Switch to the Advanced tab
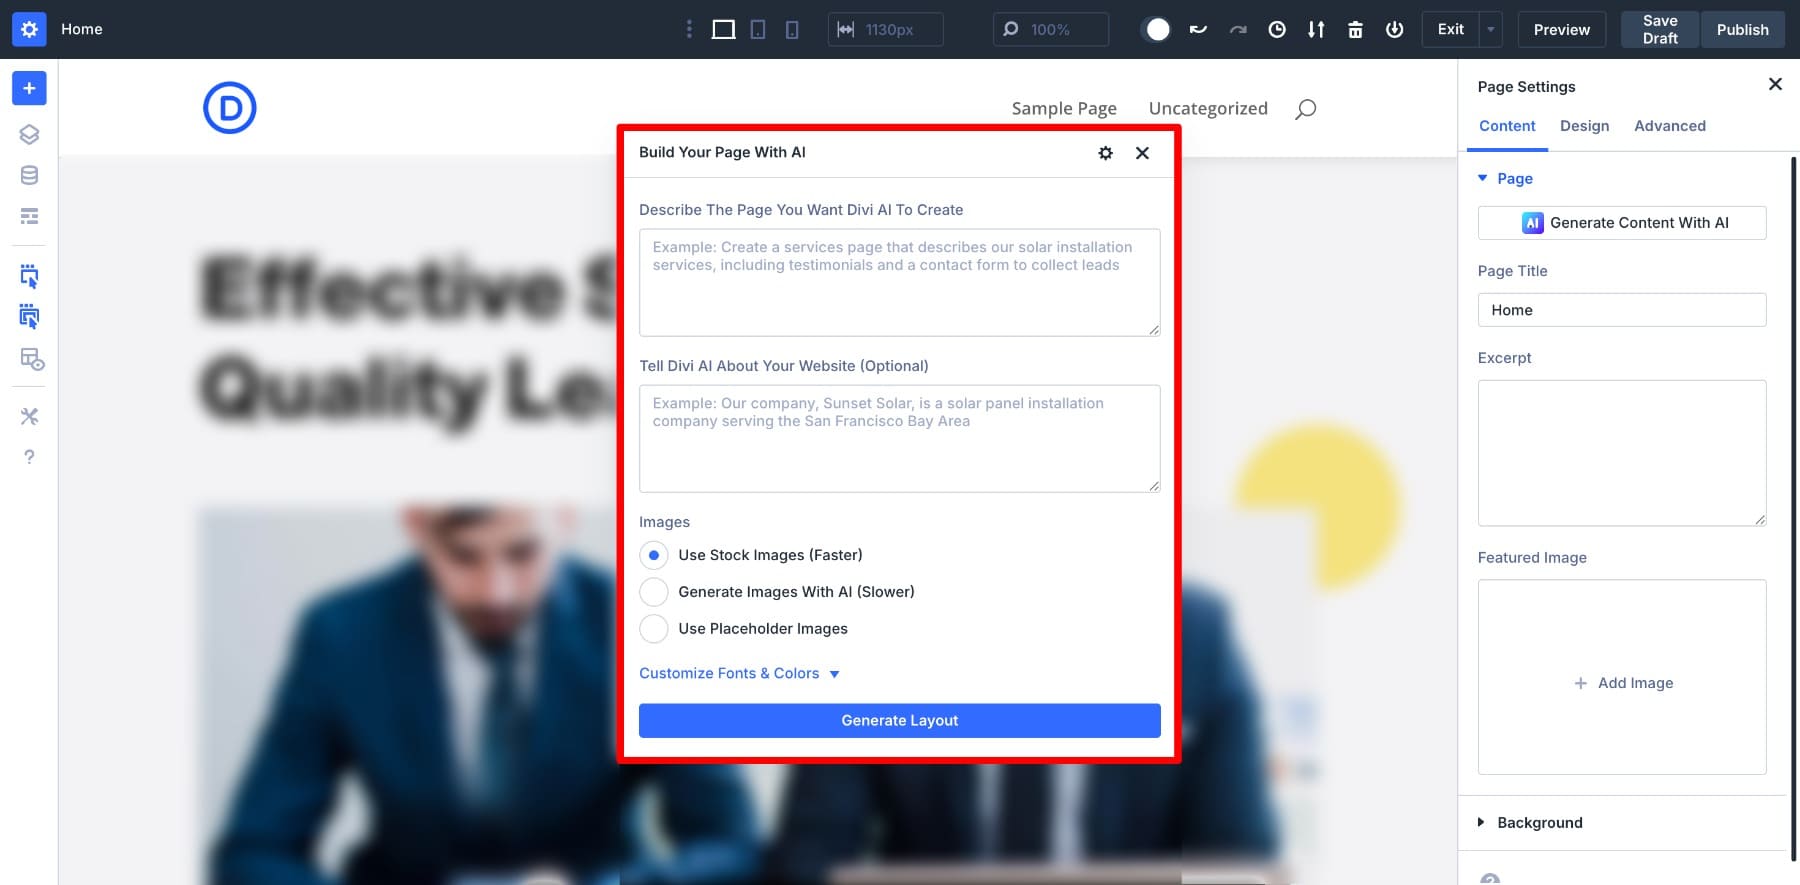The width and height of the screenshot is (1800, 885). click(x=1669, y=126)
